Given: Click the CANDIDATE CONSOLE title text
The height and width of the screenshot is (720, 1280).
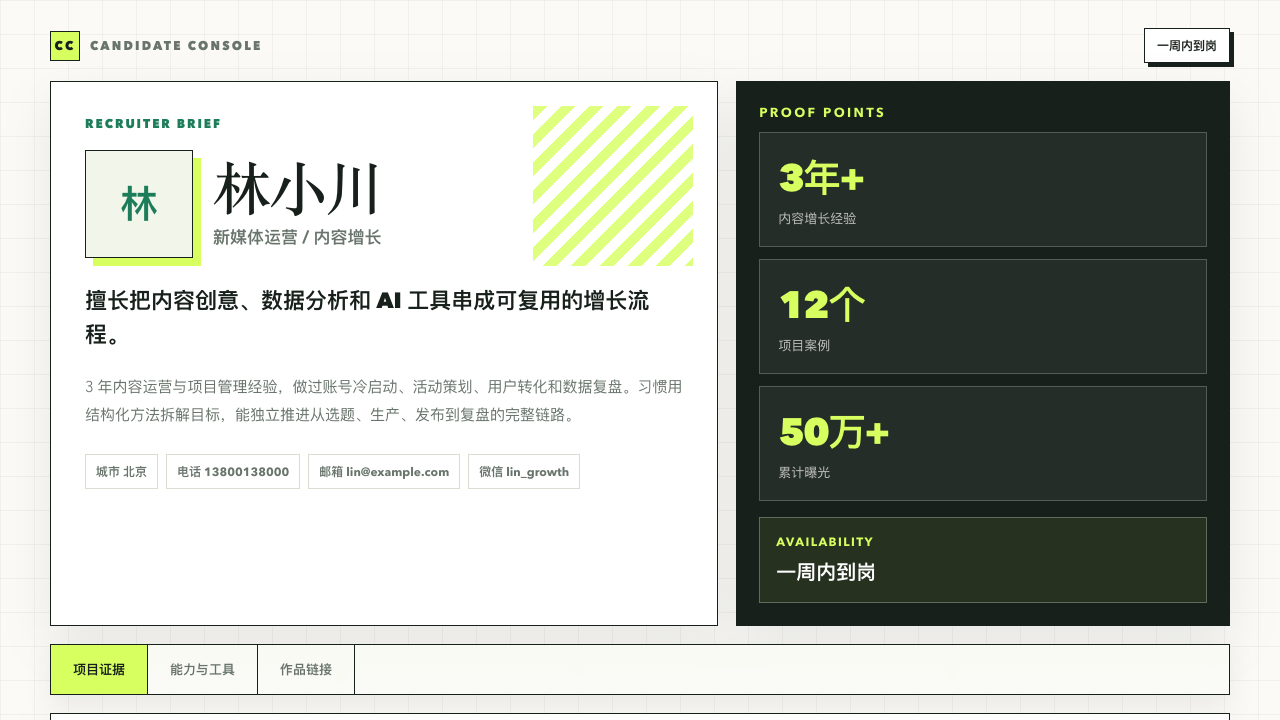Looking at the screenshot, I should click(x=176, y=46).
